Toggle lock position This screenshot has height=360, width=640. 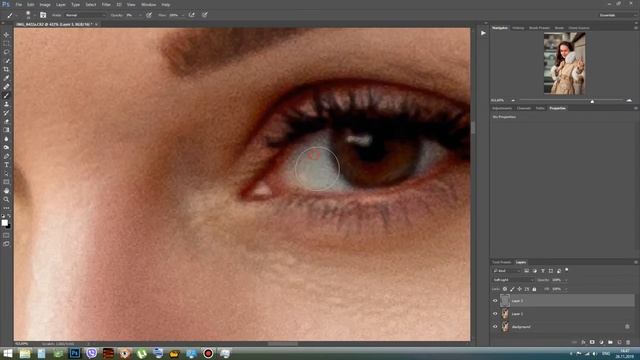pos(520,289)
